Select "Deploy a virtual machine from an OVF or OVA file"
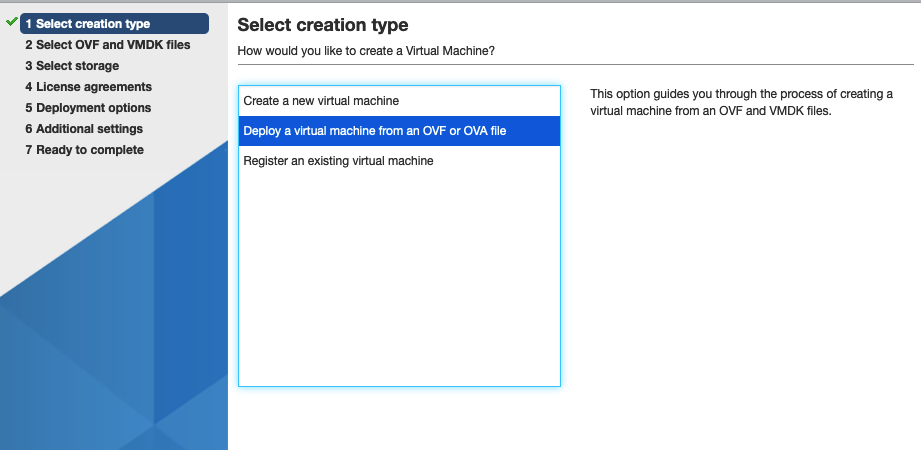Screen dimensions: 921x450 click(375, 131)
